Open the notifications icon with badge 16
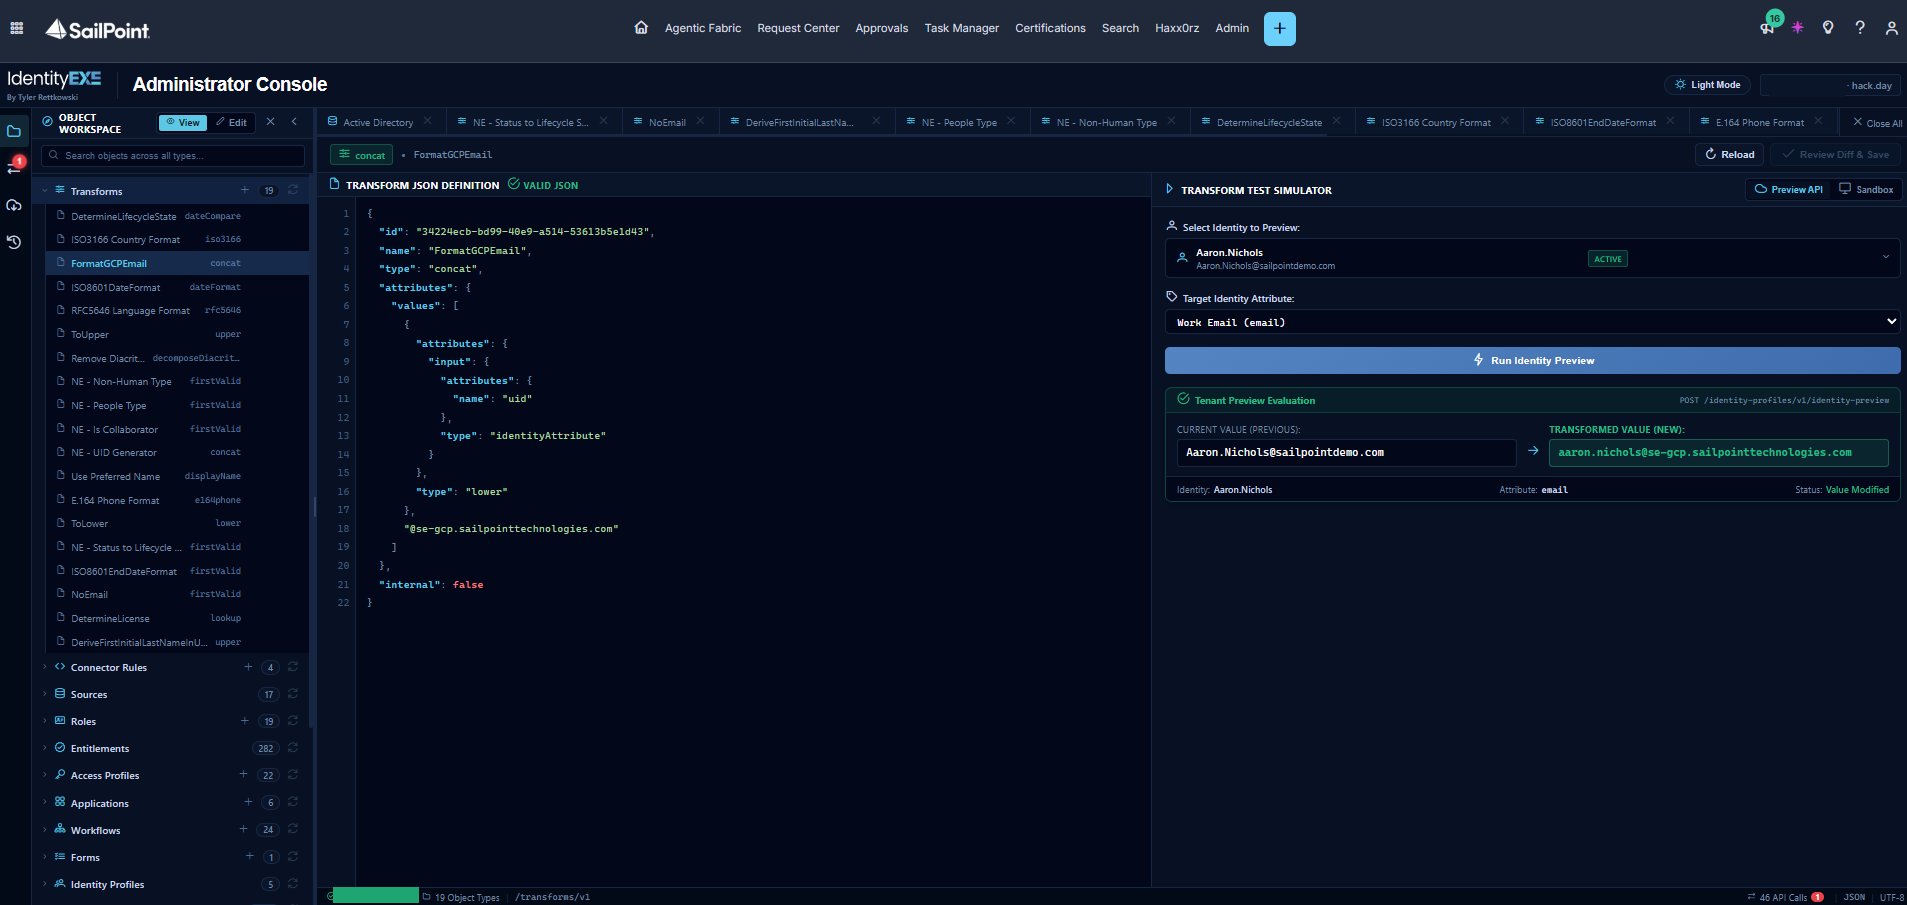 1767,27
